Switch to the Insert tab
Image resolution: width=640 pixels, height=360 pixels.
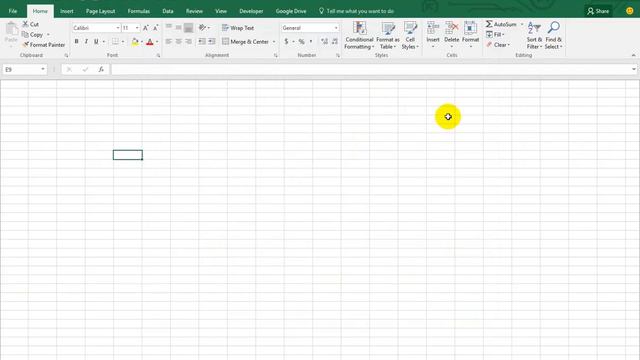pyautogui.click(x=67, y=11)
